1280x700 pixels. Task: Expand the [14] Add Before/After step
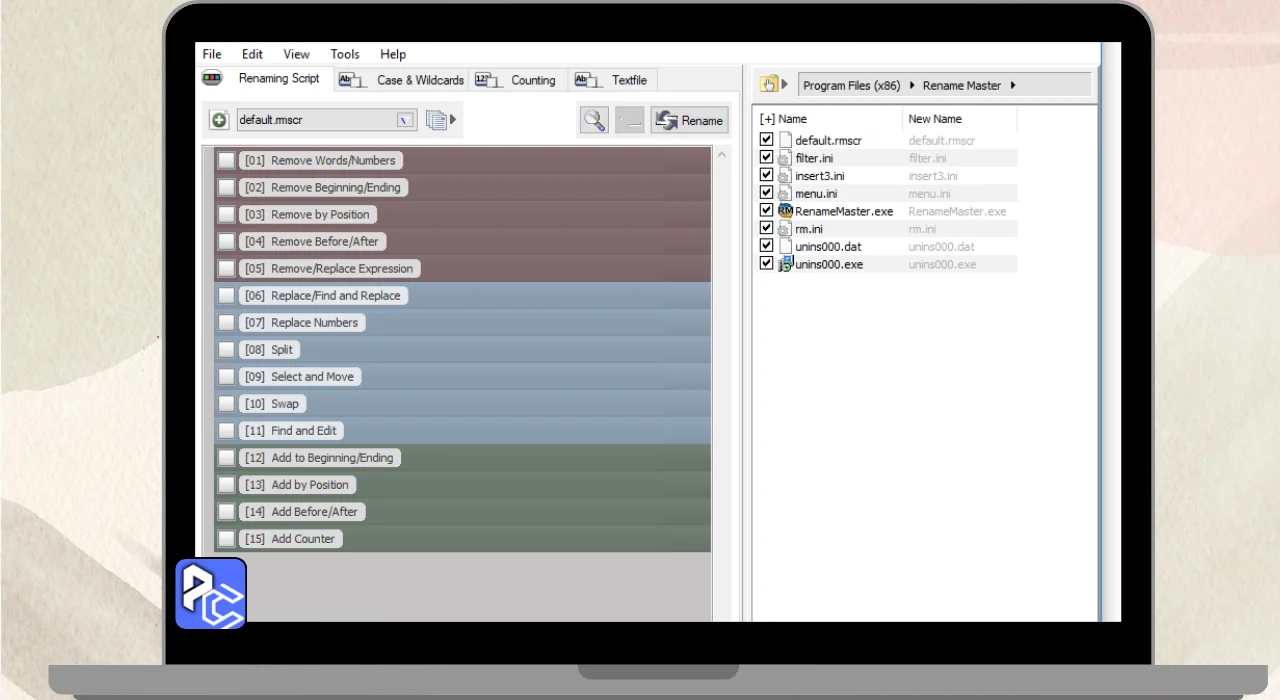[301, 512]
